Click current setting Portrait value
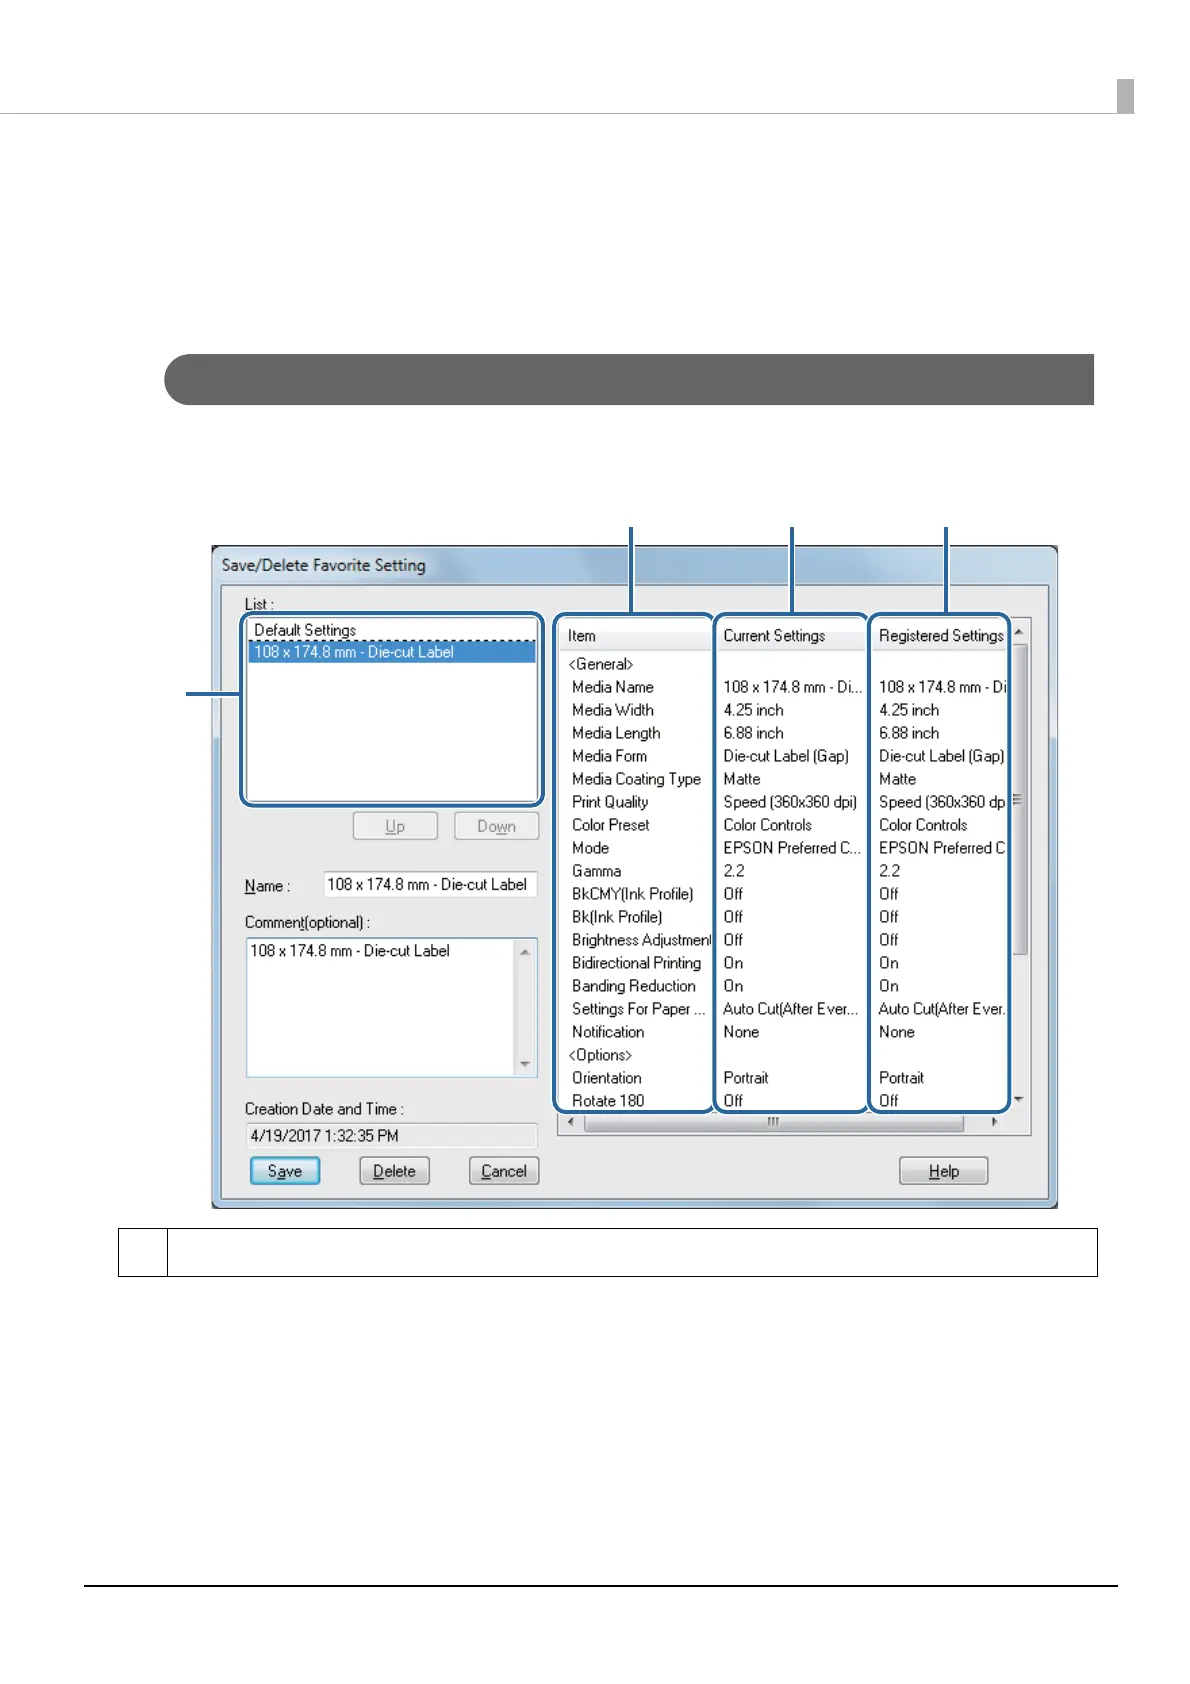 pos(746,1078)
